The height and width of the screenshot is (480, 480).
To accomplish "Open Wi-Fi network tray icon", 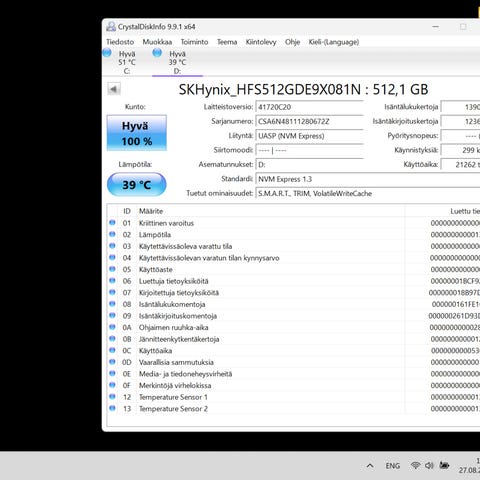I will [415, 465].
